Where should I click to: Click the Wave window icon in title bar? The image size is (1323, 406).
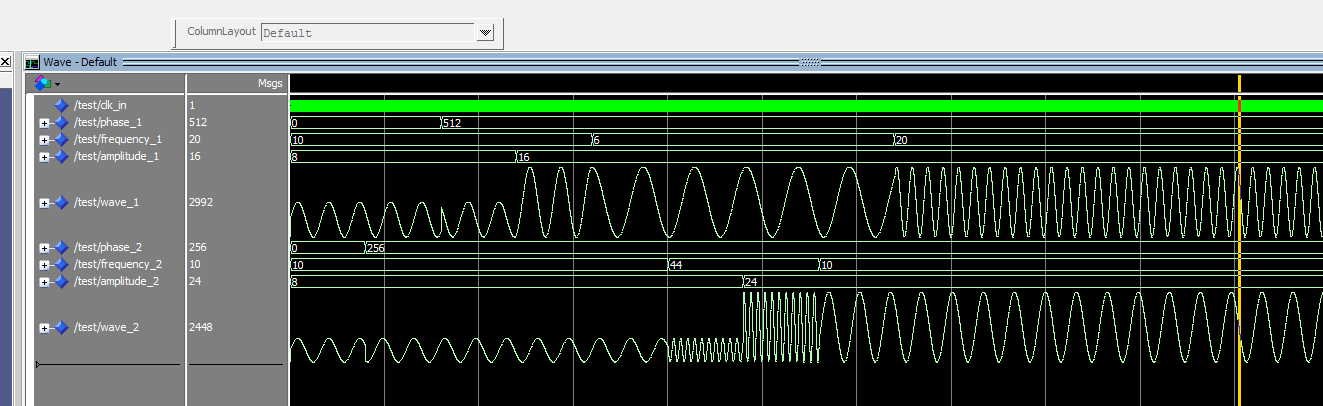32,62
